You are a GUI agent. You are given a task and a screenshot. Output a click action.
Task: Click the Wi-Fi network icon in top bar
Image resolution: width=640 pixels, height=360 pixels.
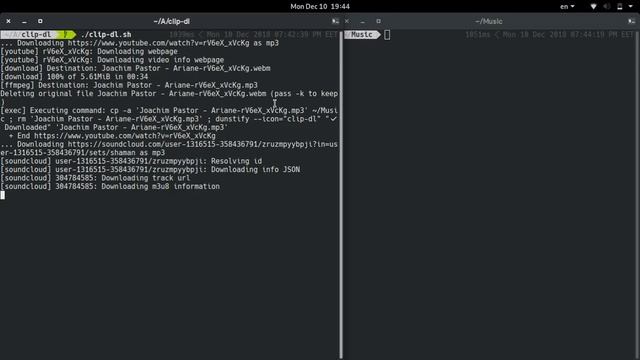coord(593,7)
